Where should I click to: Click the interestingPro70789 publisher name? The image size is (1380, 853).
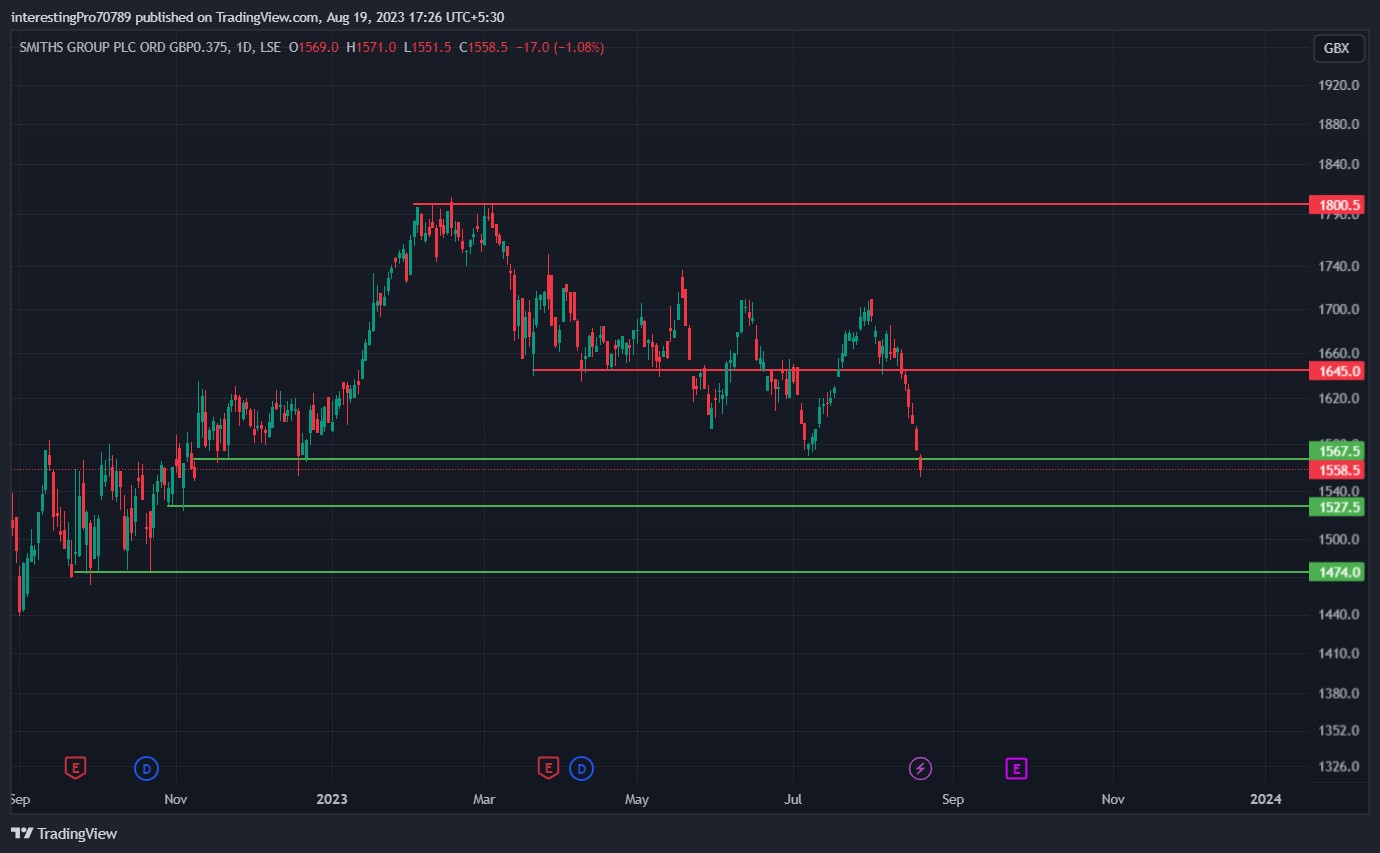point(71,17)
